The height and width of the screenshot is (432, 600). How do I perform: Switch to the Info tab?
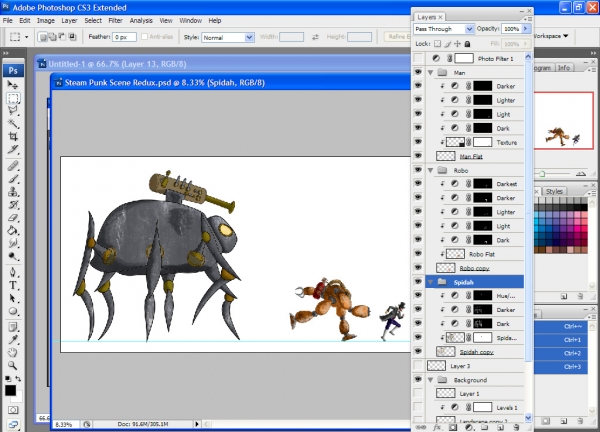pyautogui.click(x=563, y=68)
